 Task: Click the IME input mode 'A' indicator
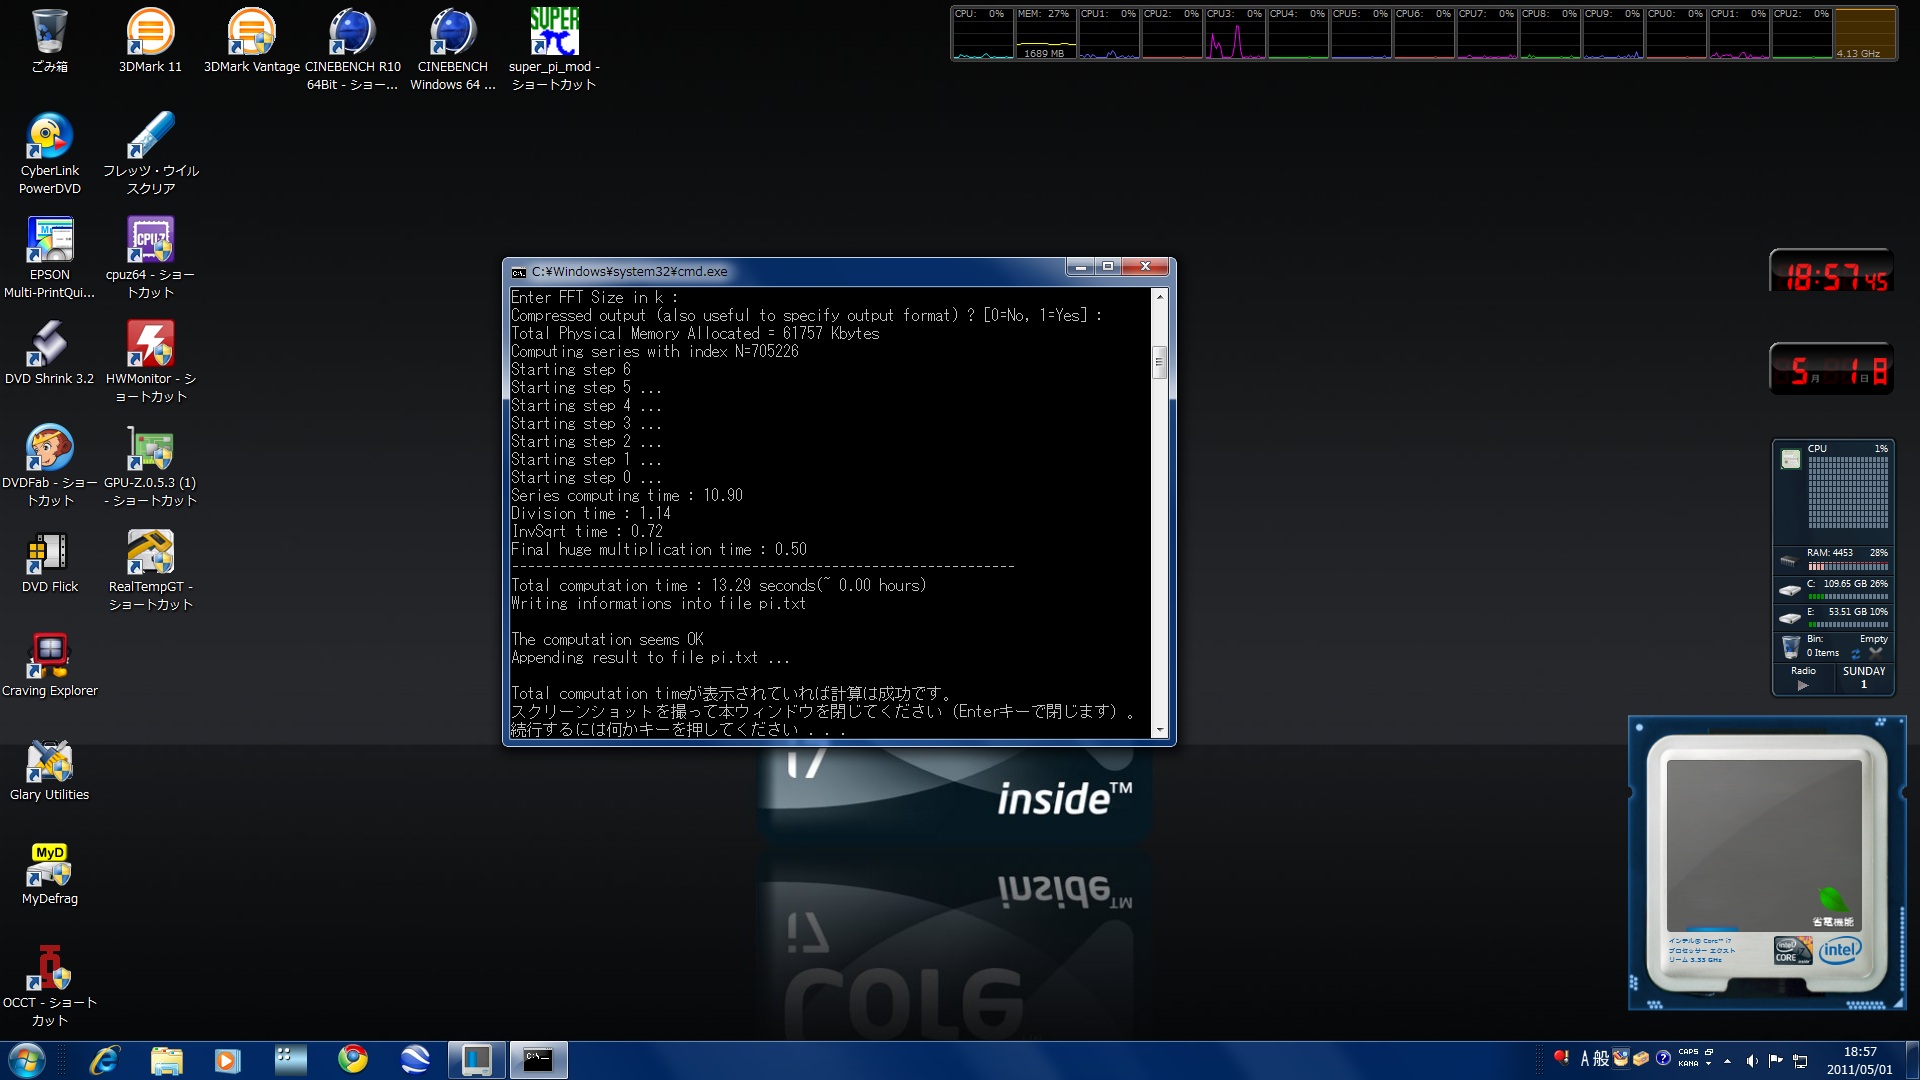(1584, 1059)
